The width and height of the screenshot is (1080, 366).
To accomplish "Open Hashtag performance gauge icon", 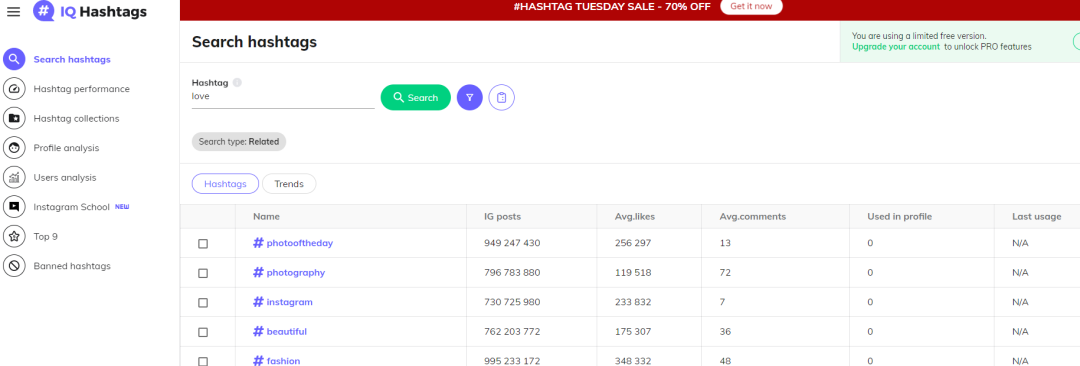I will [14, 89].
